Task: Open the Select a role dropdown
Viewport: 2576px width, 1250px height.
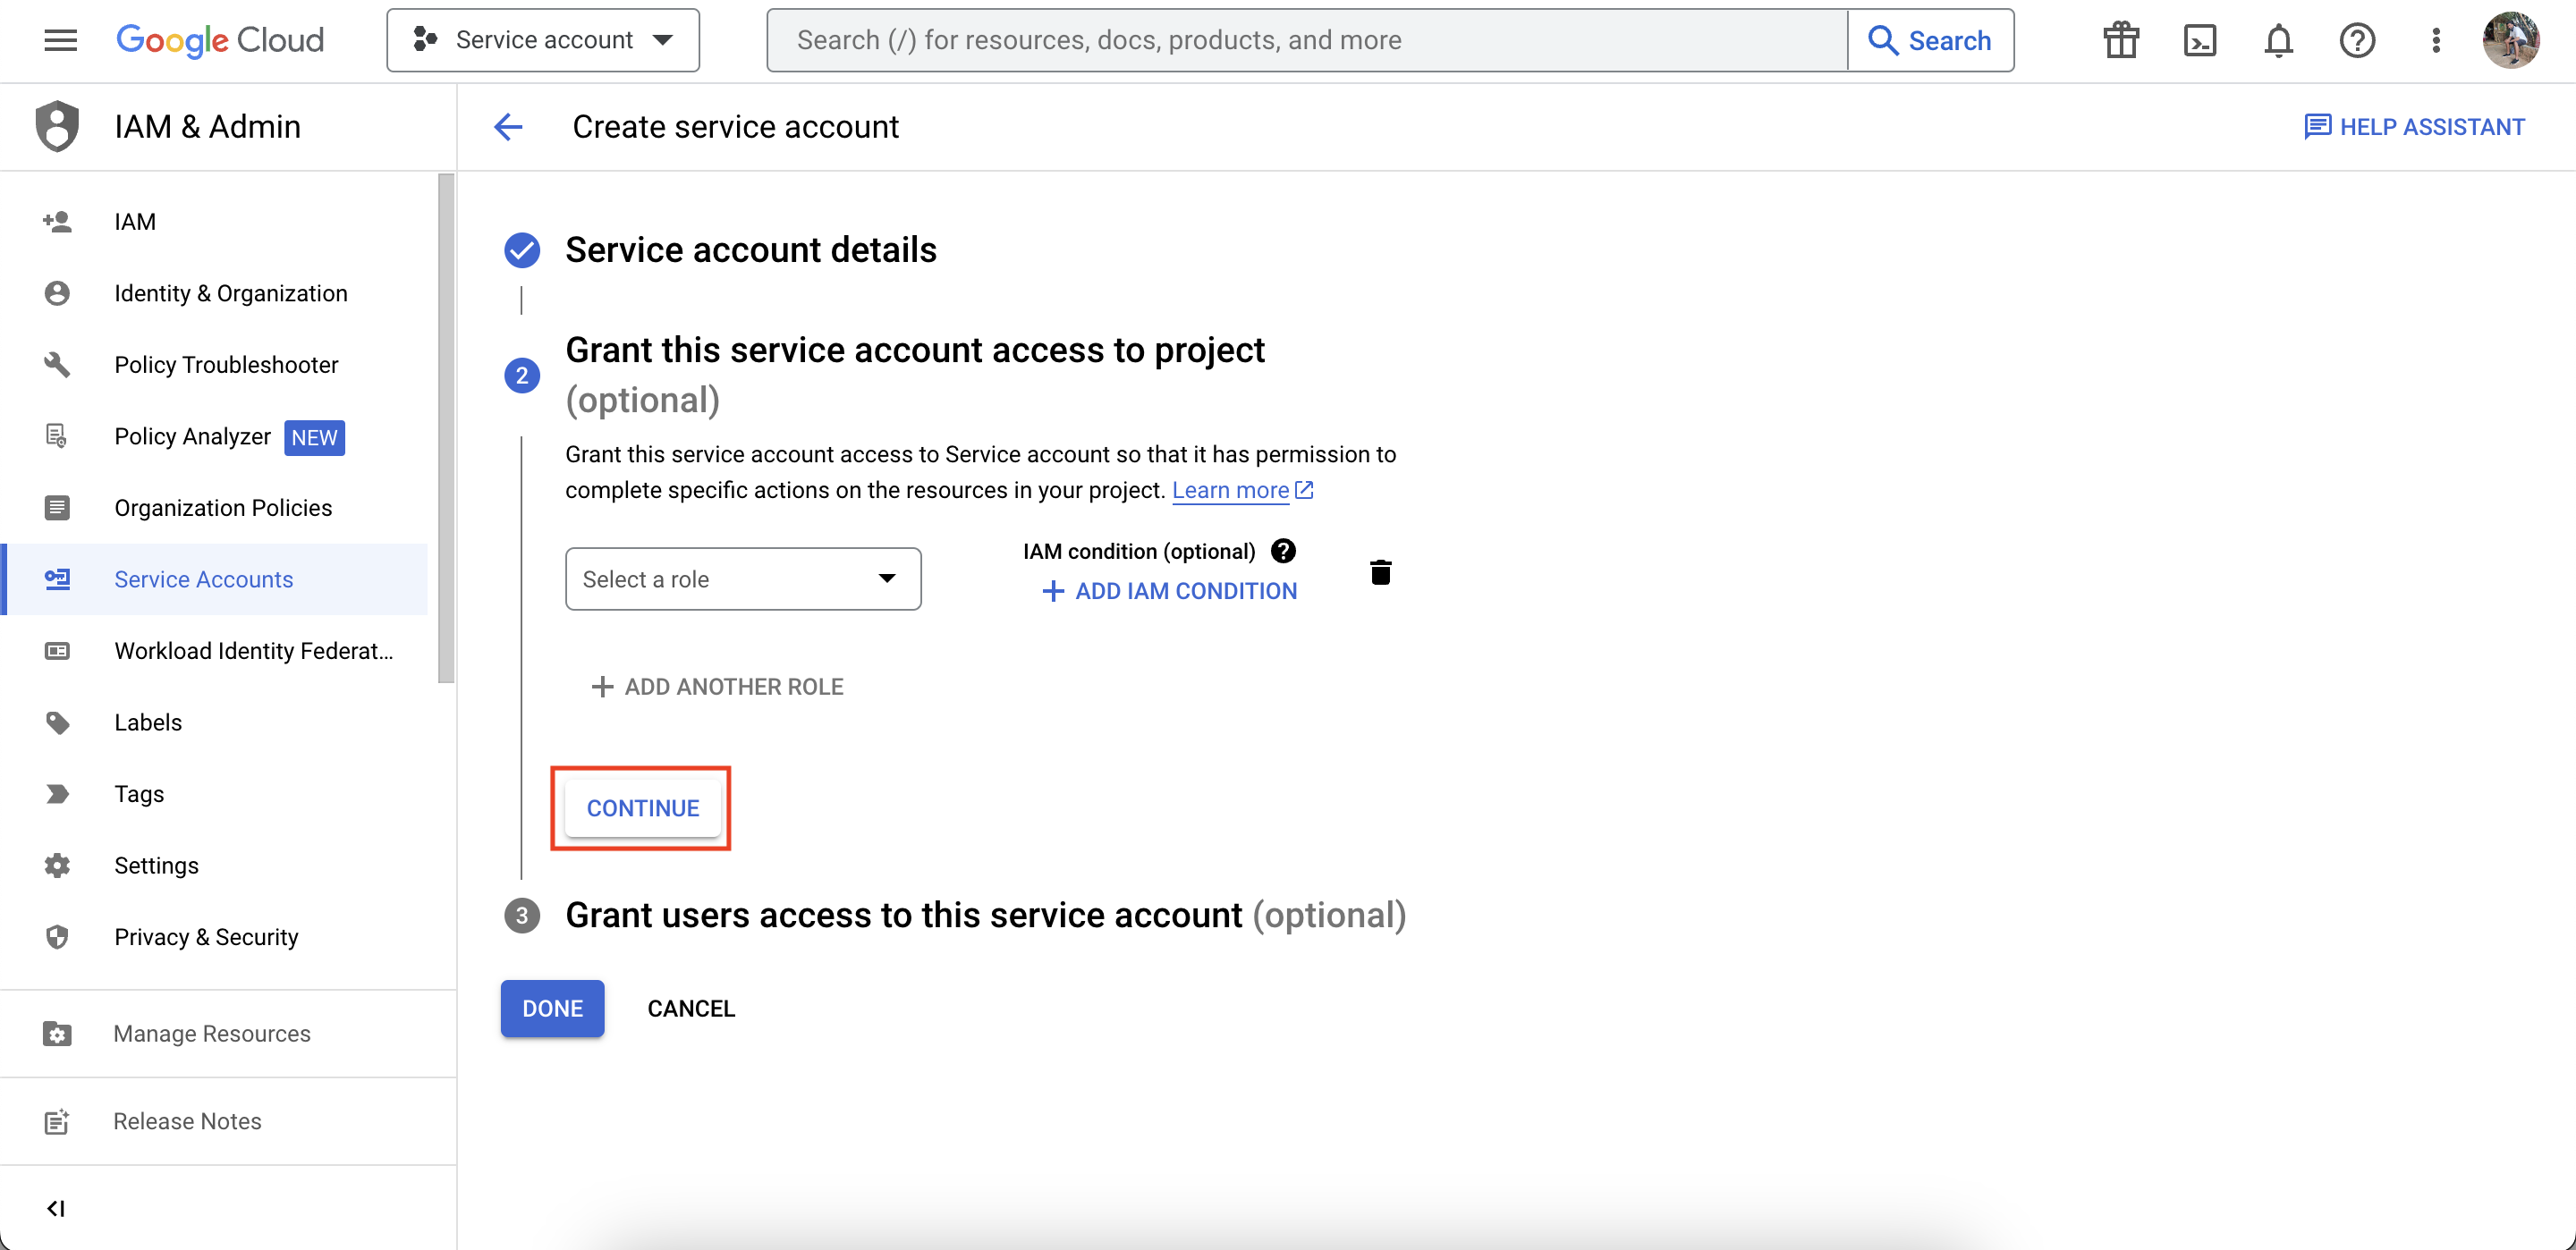Action: [x=743, y=579]
